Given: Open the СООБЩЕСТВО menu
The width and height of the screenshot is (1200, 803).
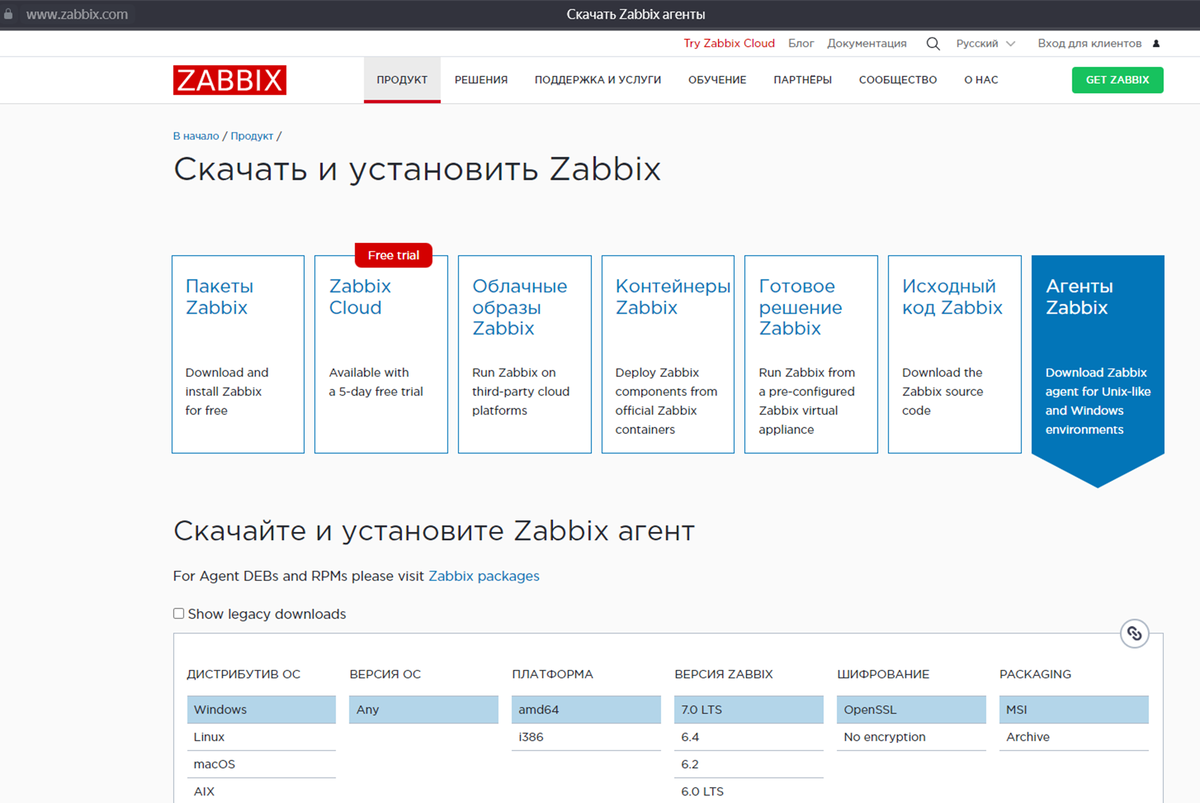Looking at the screenshot, I should click(x=898, y=80).
